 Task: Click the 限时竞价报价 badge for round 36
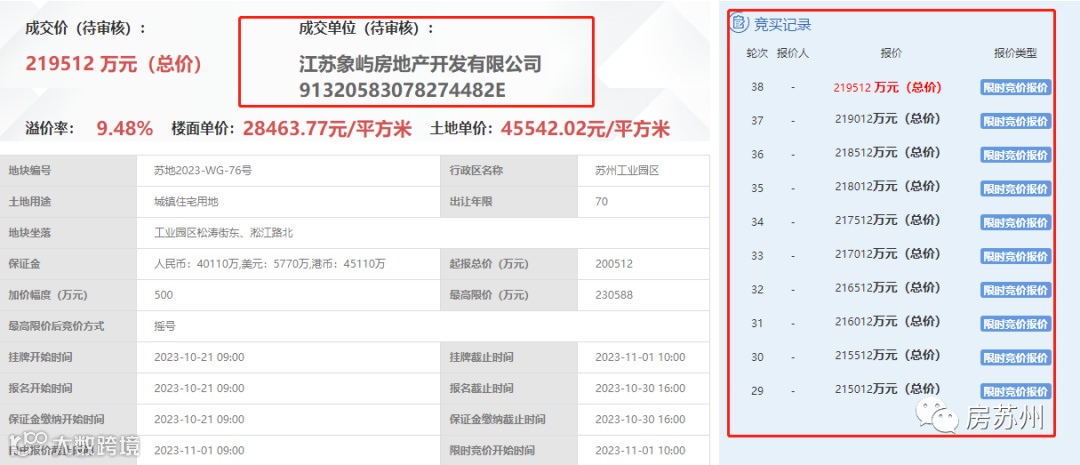click(1016, 155)
